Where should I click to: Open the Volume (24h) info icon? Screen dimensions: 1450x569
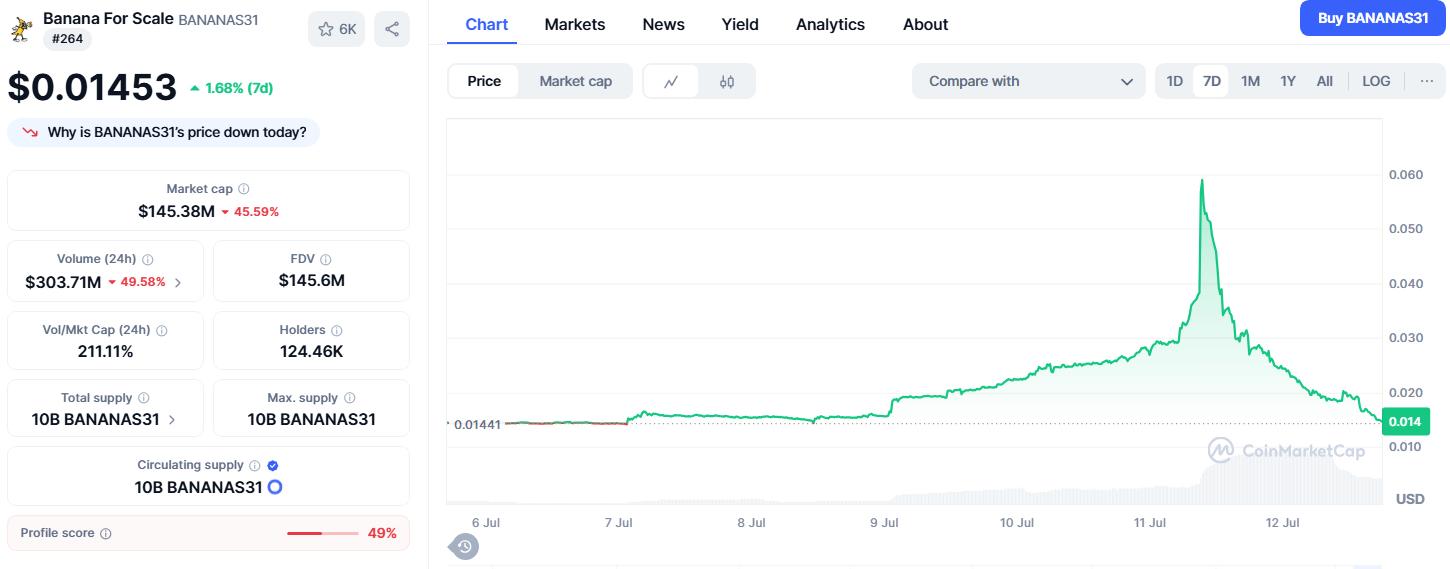click(x=148, y=259)
